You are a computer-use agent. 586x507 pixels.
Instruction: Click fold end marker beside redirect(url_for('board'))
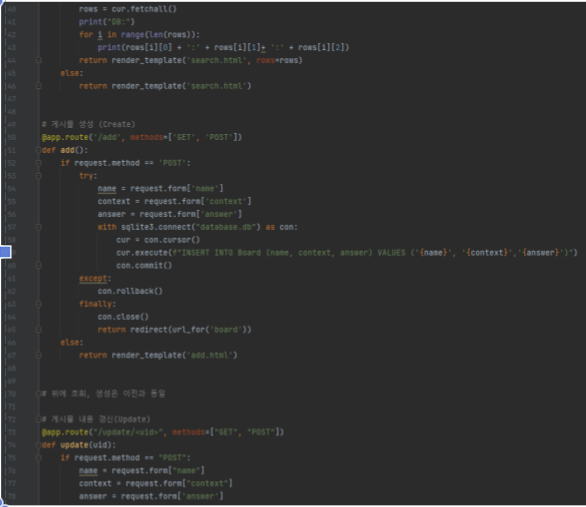[38, 330]
